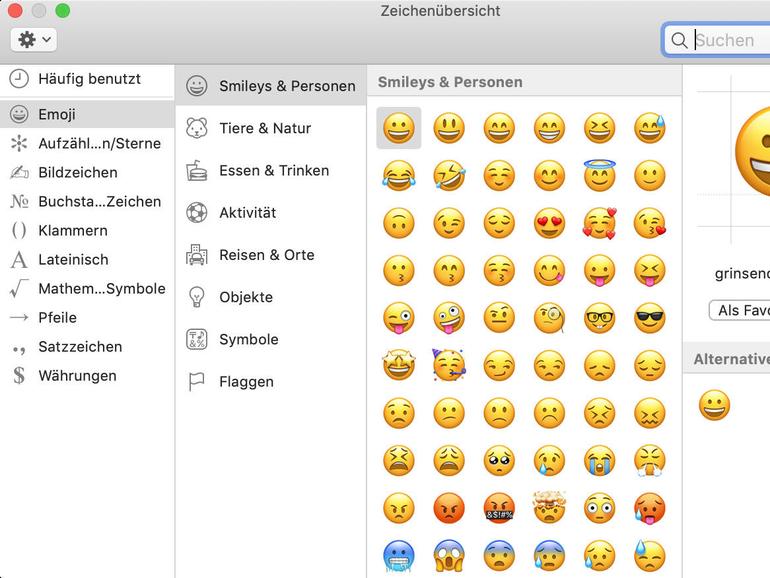Select the grinning face emoji in the grid
770x578 pixels.
point(399,128)
